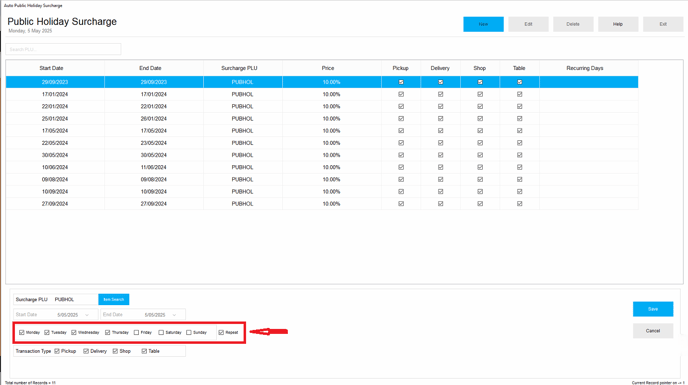Toggle Table transaction type checkbox

[x=144, y=351]
